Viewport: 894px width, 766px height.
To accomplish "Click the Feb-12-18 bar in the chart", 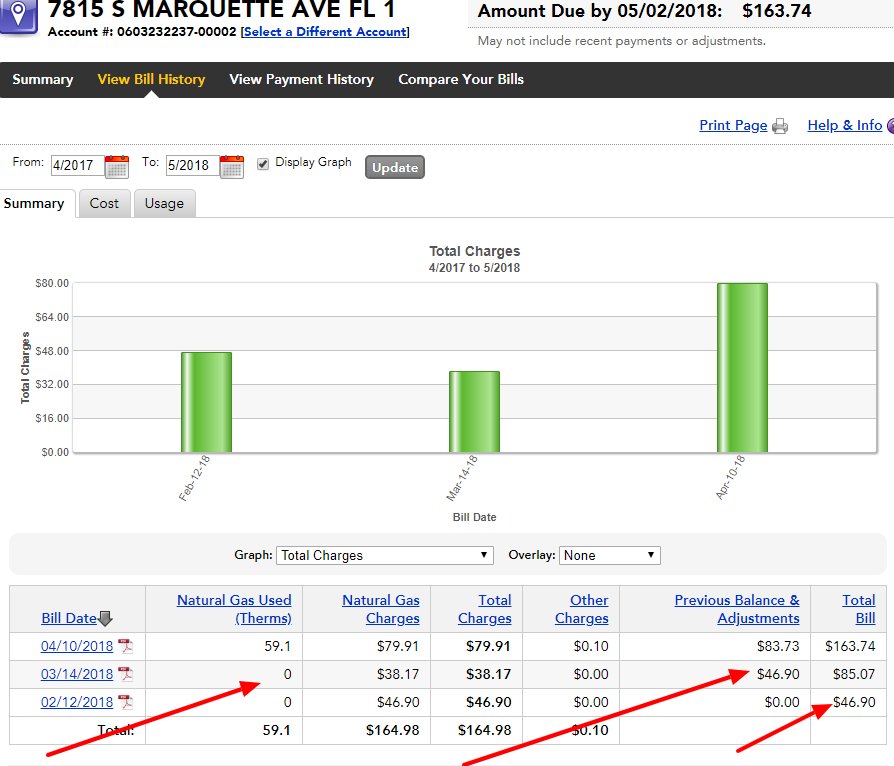I will [206, 402].
